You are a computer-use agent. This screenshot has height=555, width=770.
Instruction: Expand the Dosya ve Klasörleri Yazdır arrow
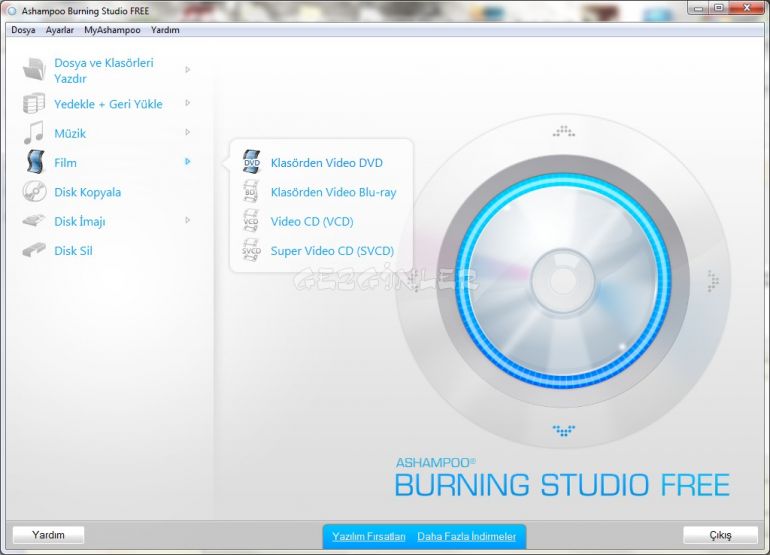point(188,70)
